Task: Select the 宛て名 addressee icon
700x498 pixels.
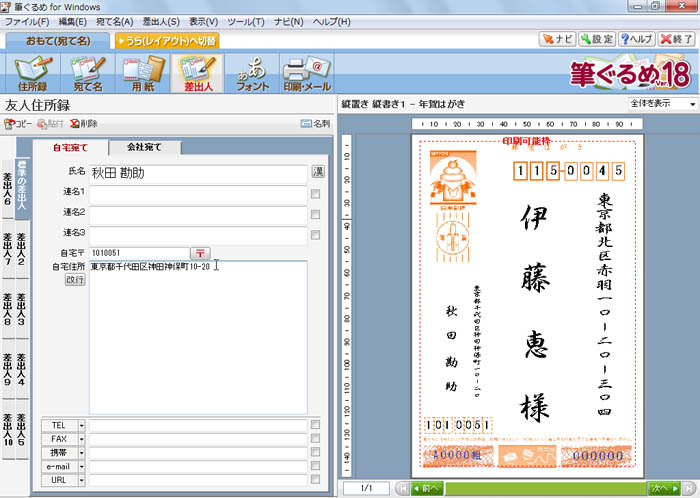Action: point(88,71)
